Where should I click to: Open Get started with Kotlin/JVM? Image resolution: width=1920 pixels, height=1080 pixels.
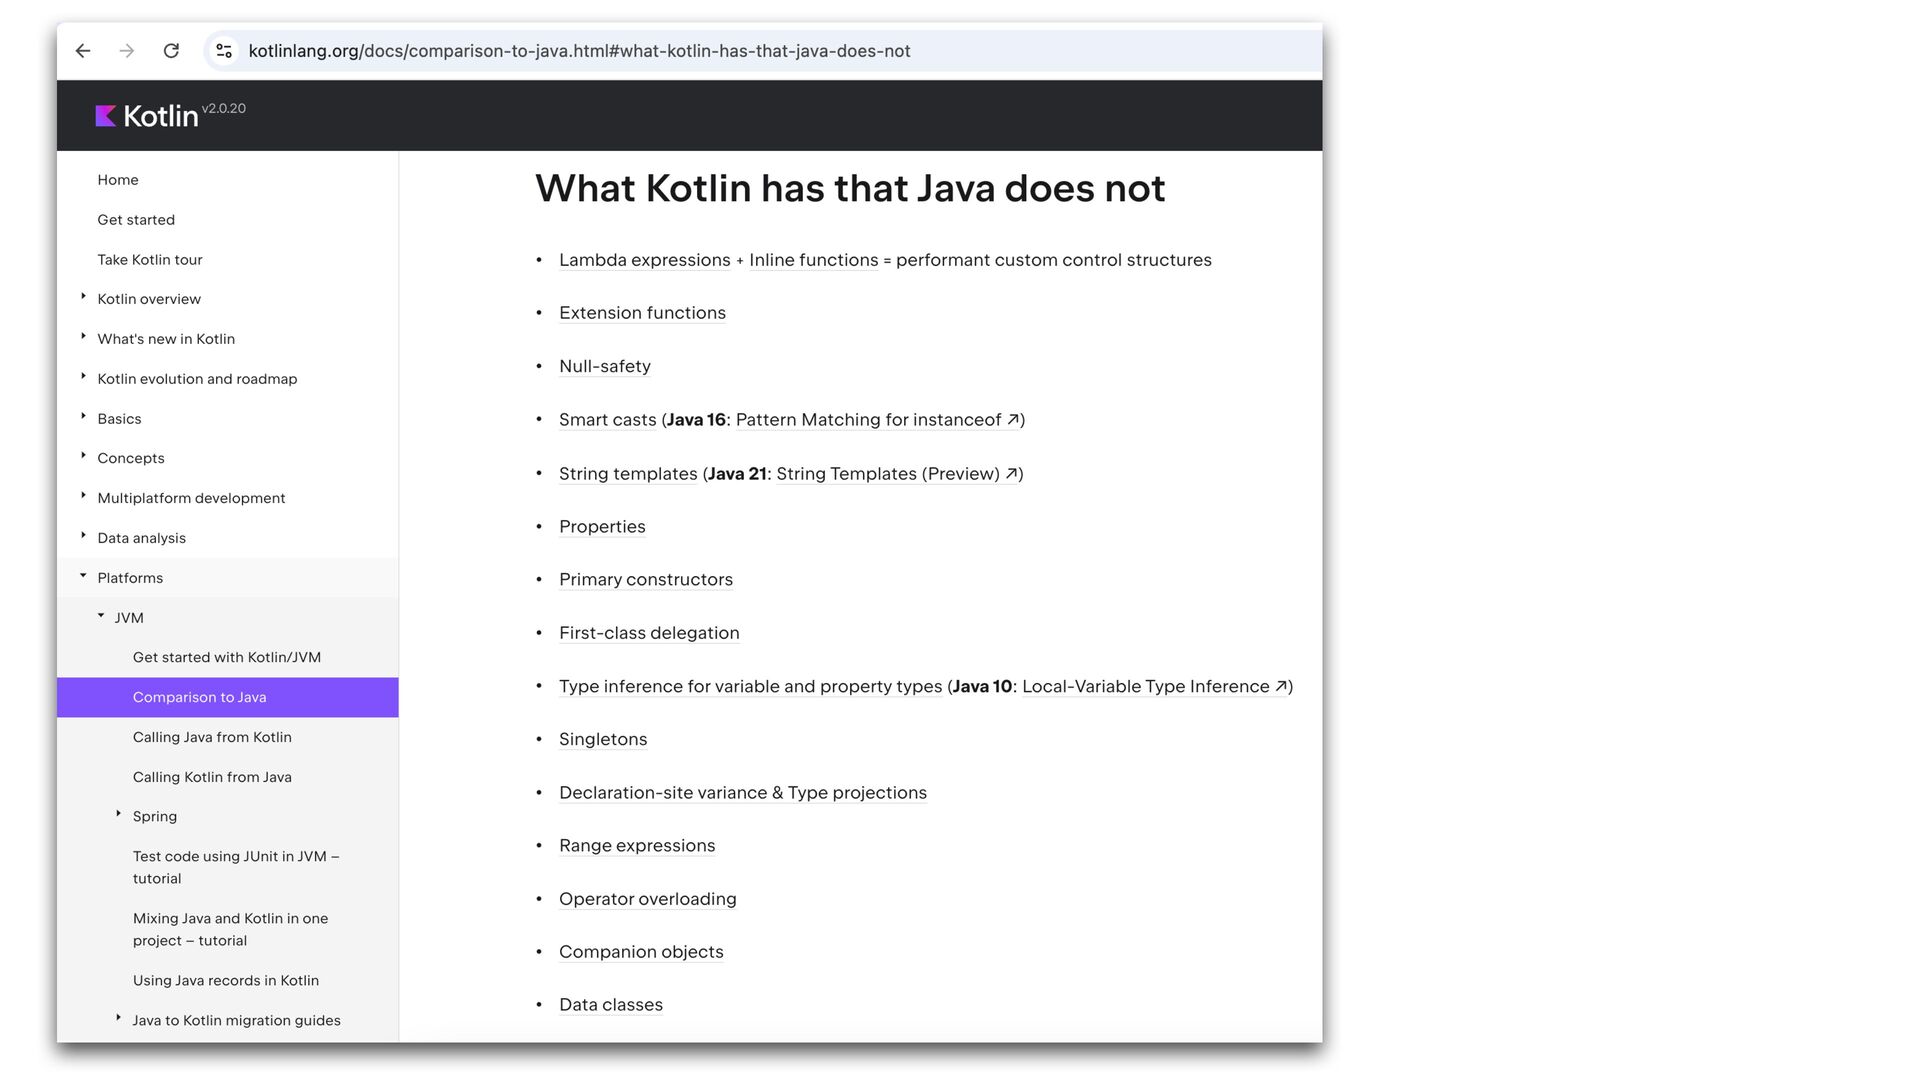click(227, 658)
